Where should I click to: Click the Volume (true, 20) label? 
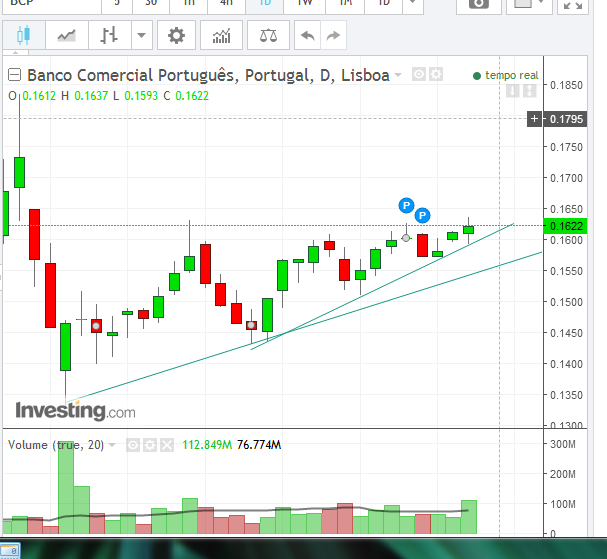click(x=56, y=445)
